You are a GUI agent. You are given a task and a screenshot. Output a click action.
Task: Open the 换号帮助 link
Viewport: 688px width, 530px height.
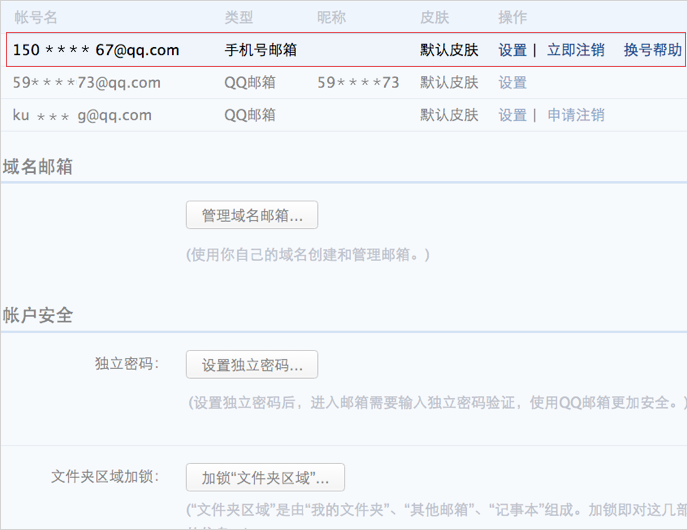[x=652, y=50]
